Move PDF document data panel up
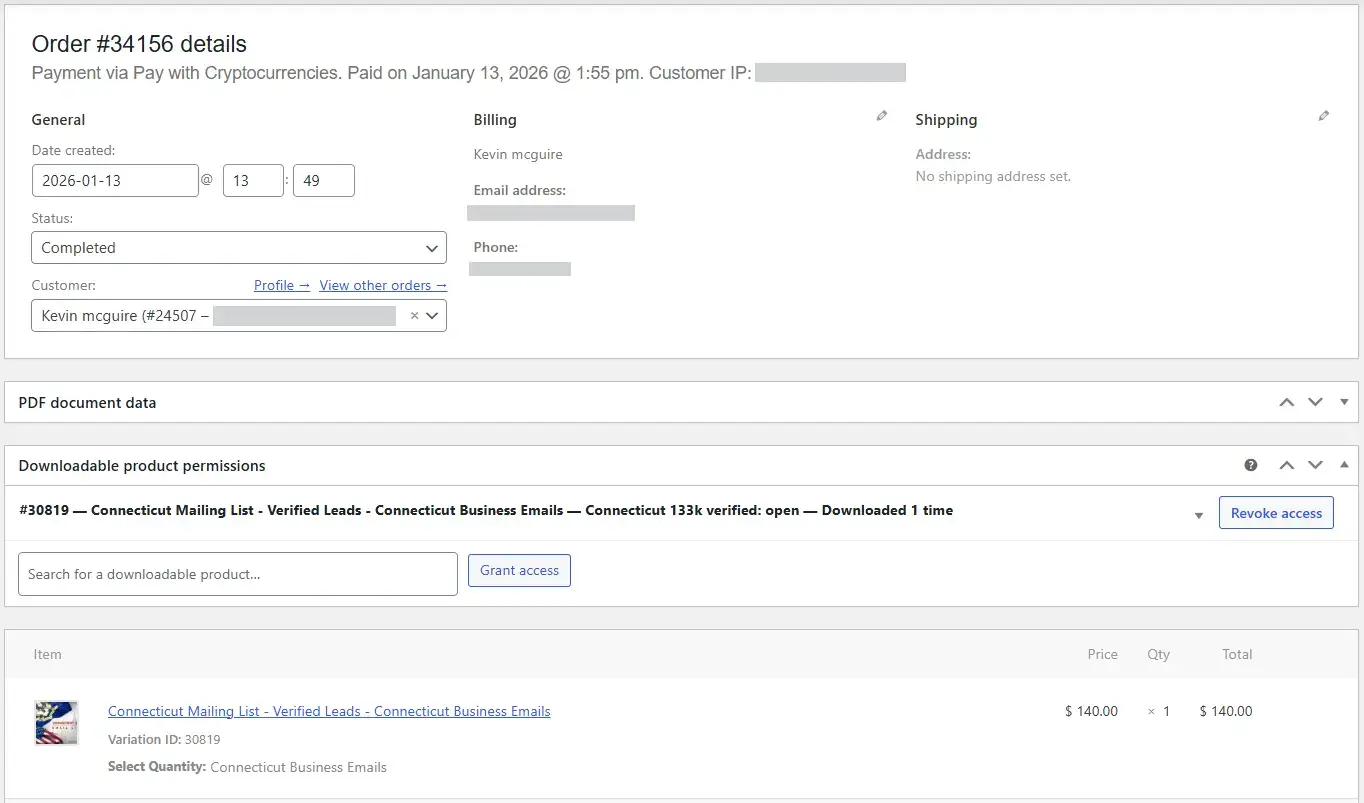This screenshot has height=803, width=1364. [x=1287, y=402]
